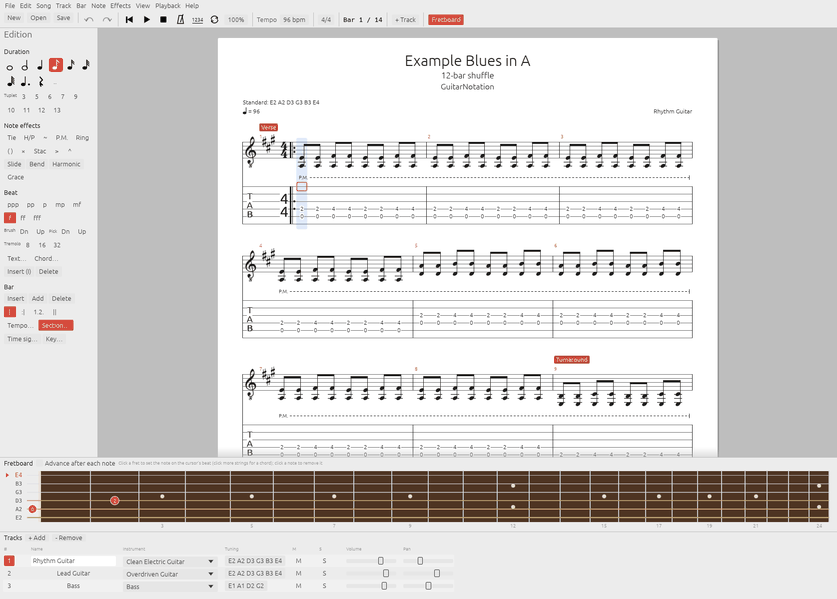Viewport: 837px width, 599px height.
Task: Open Rhythm Guitar tuning selector
Action: [x=255, y=561]
